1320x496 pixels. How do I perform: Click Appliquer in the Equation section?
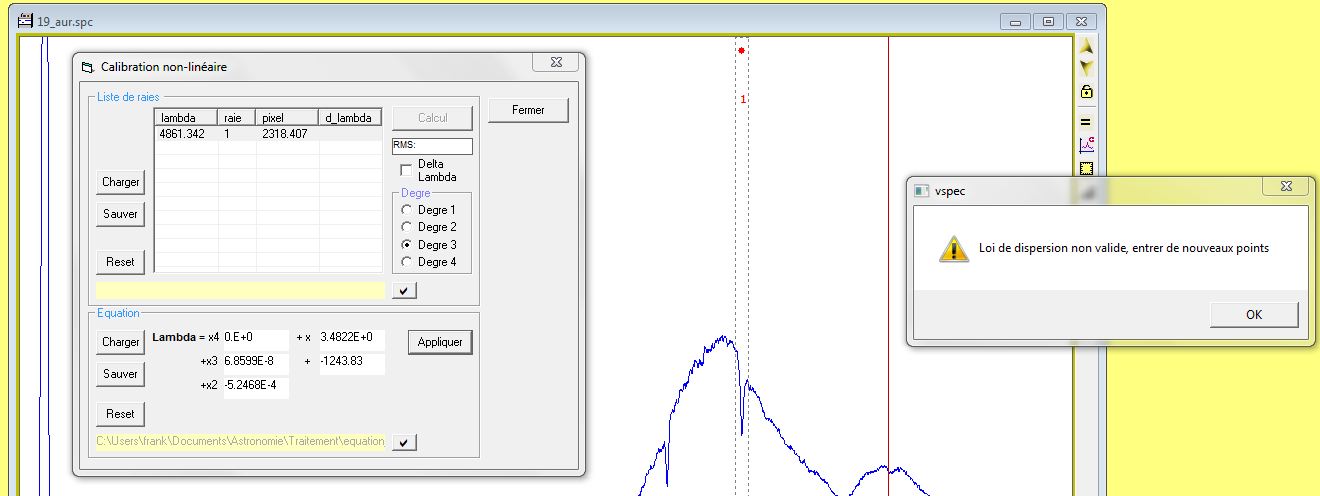coord(440,342)
